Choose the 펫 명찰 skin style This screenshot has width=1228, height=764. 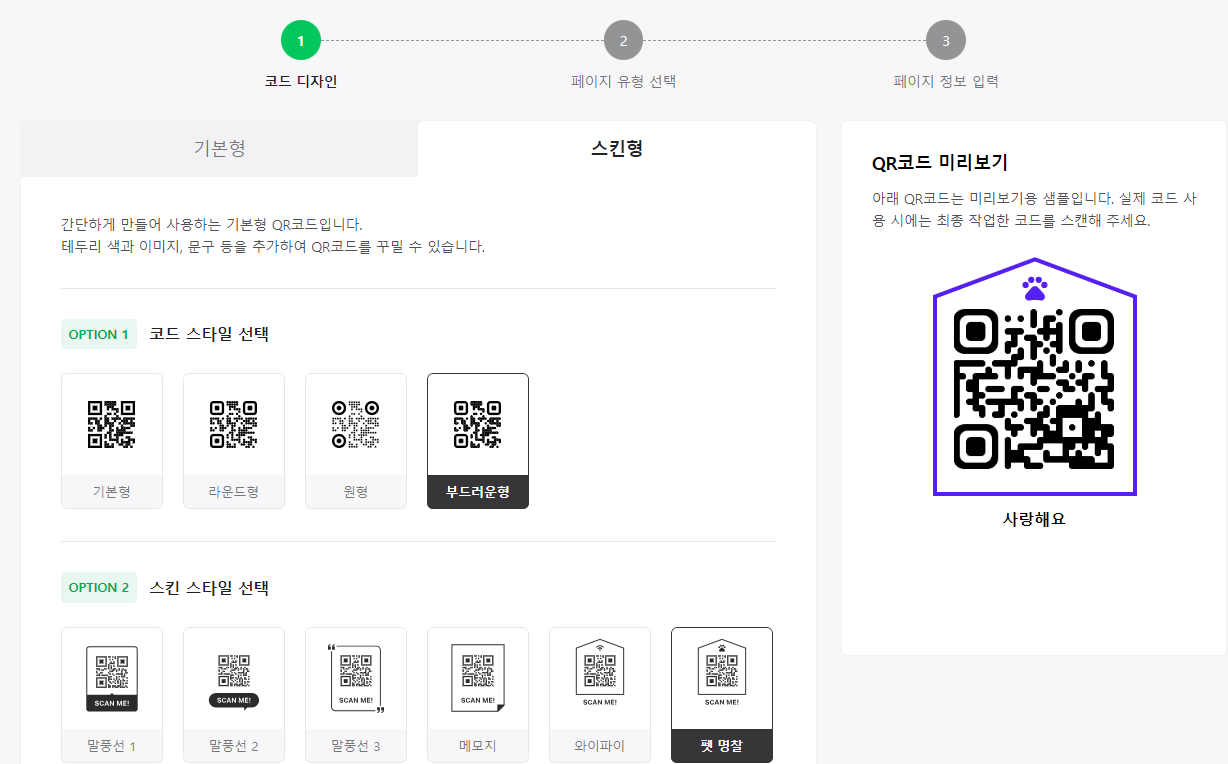(x=722, y=695)
